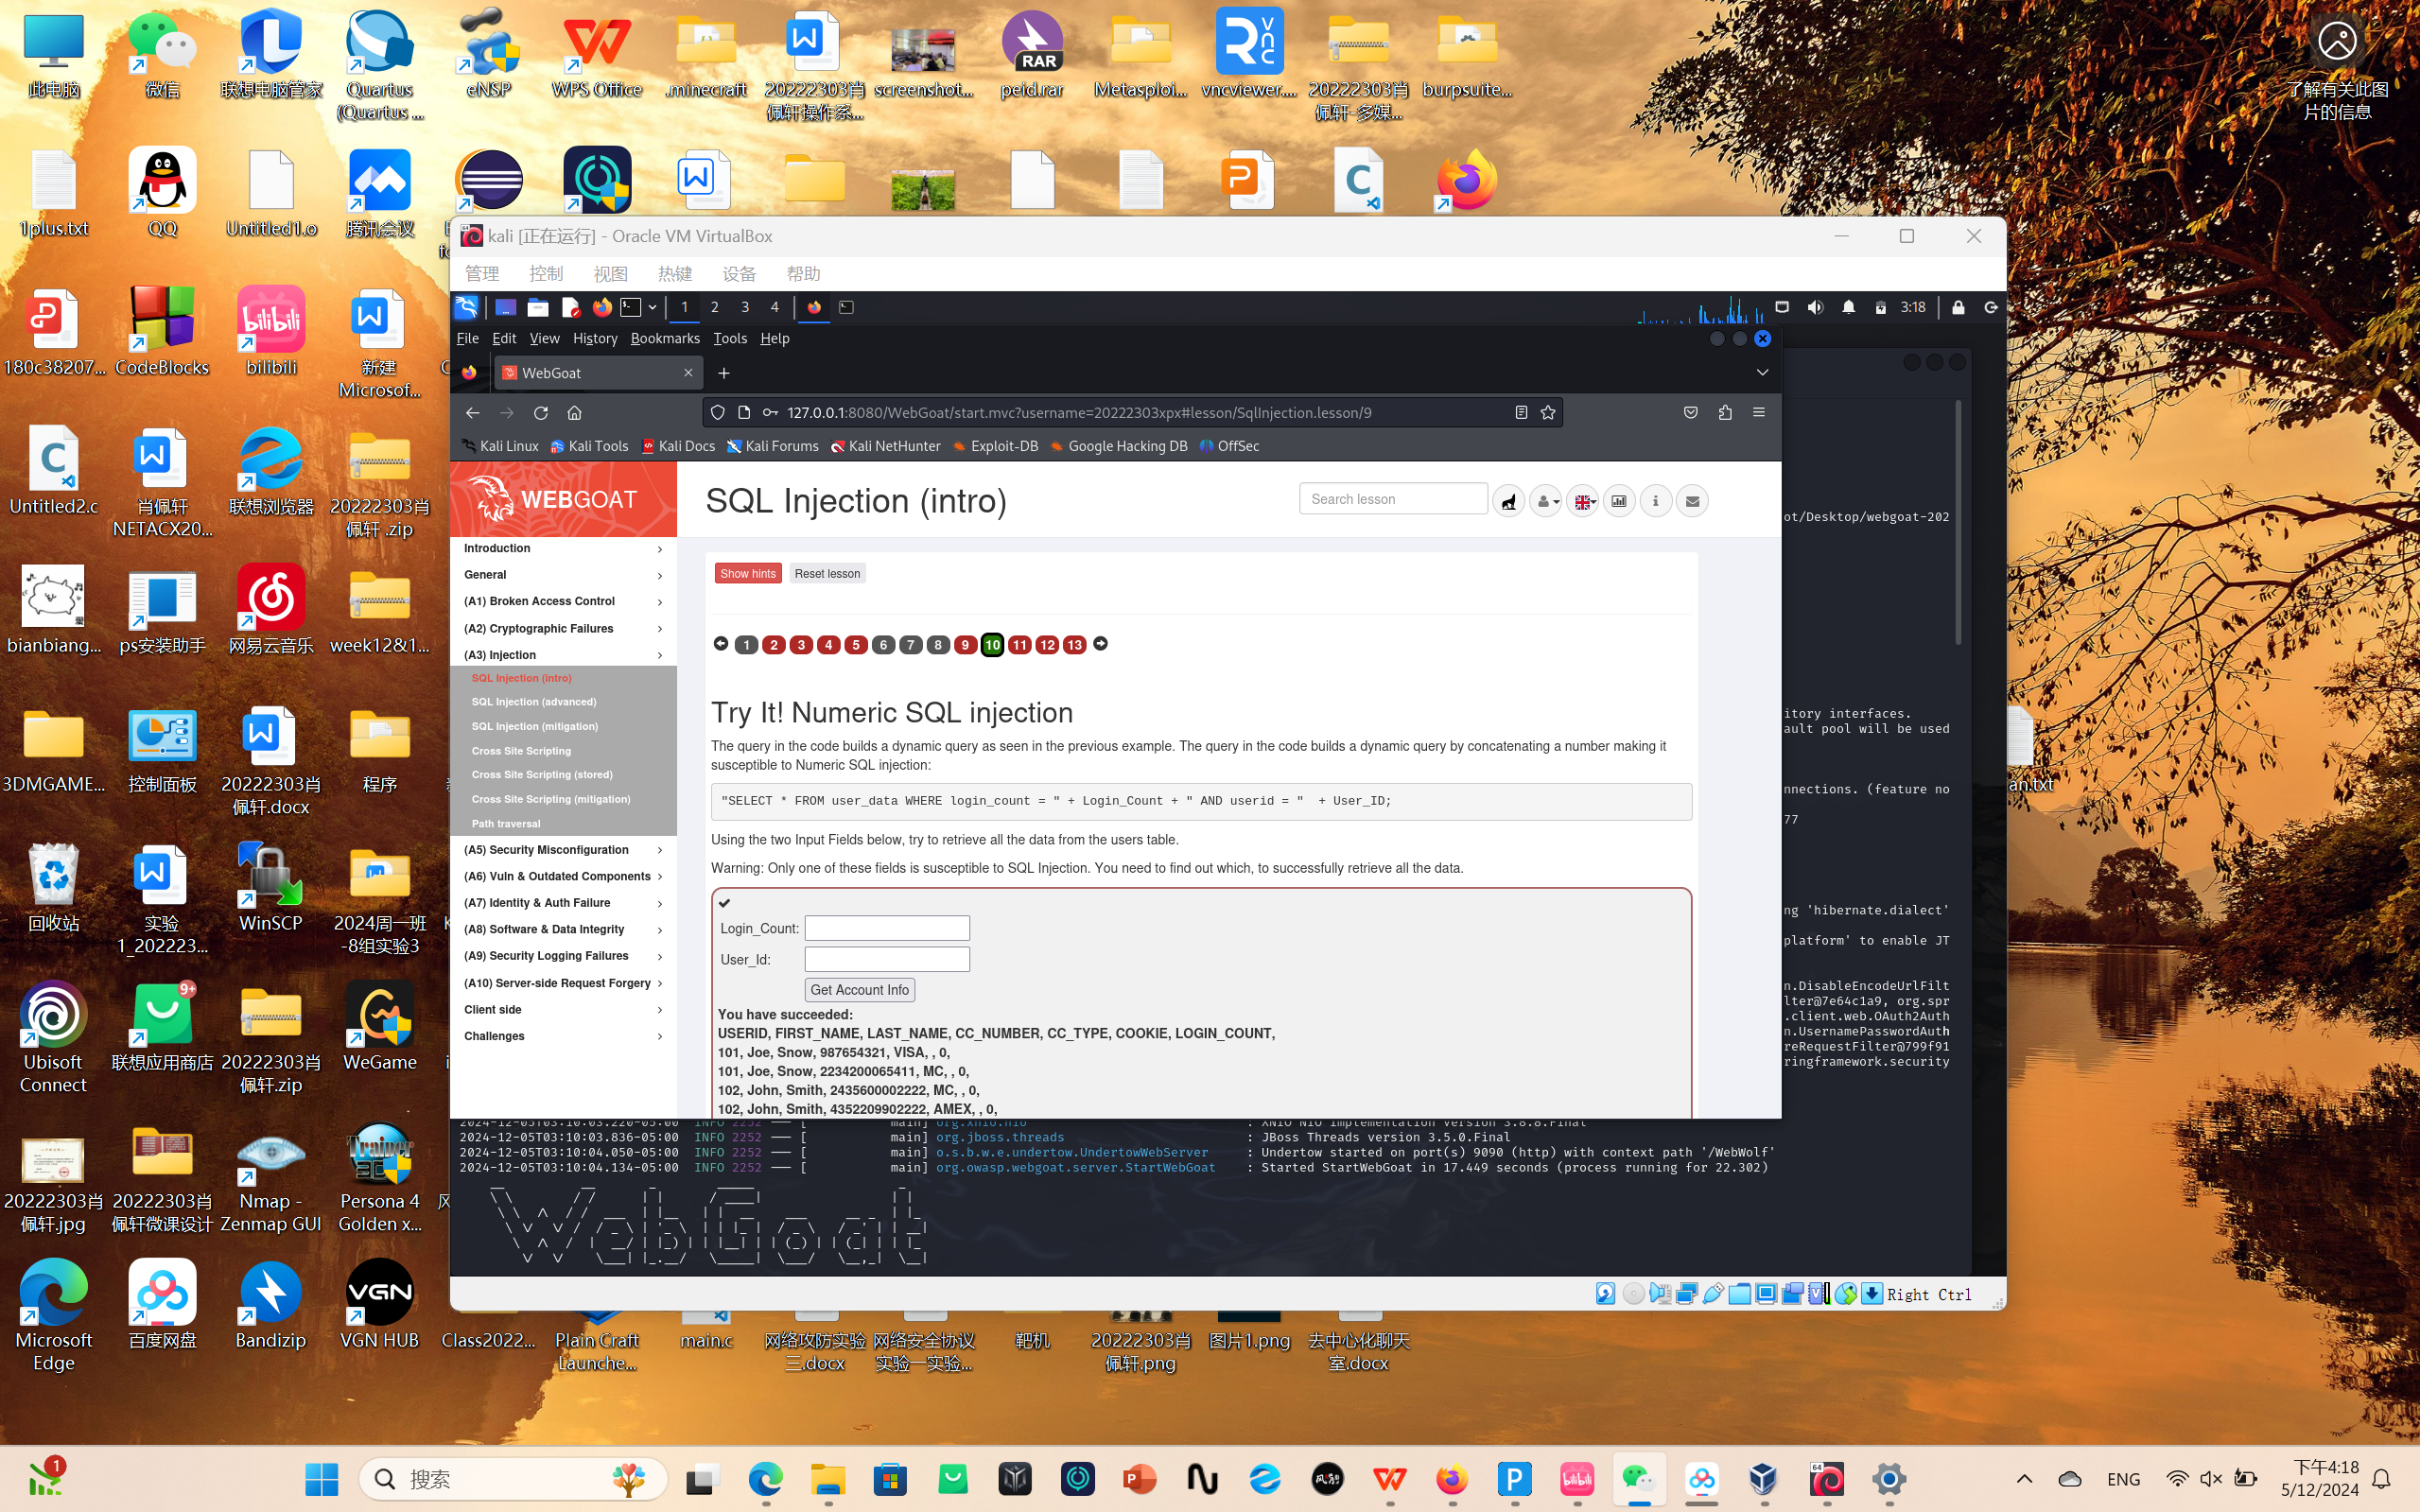2420x1512 pixels.
Task: Go to next lesson page arrow
Action: 1100,644
